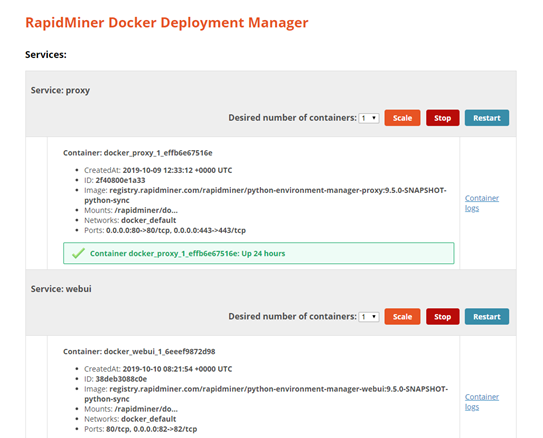Select 'Container: docker_webui_1_6eeef9872d98' heading
The width and height of the screenshot is (543, 438).
(139, 352)
